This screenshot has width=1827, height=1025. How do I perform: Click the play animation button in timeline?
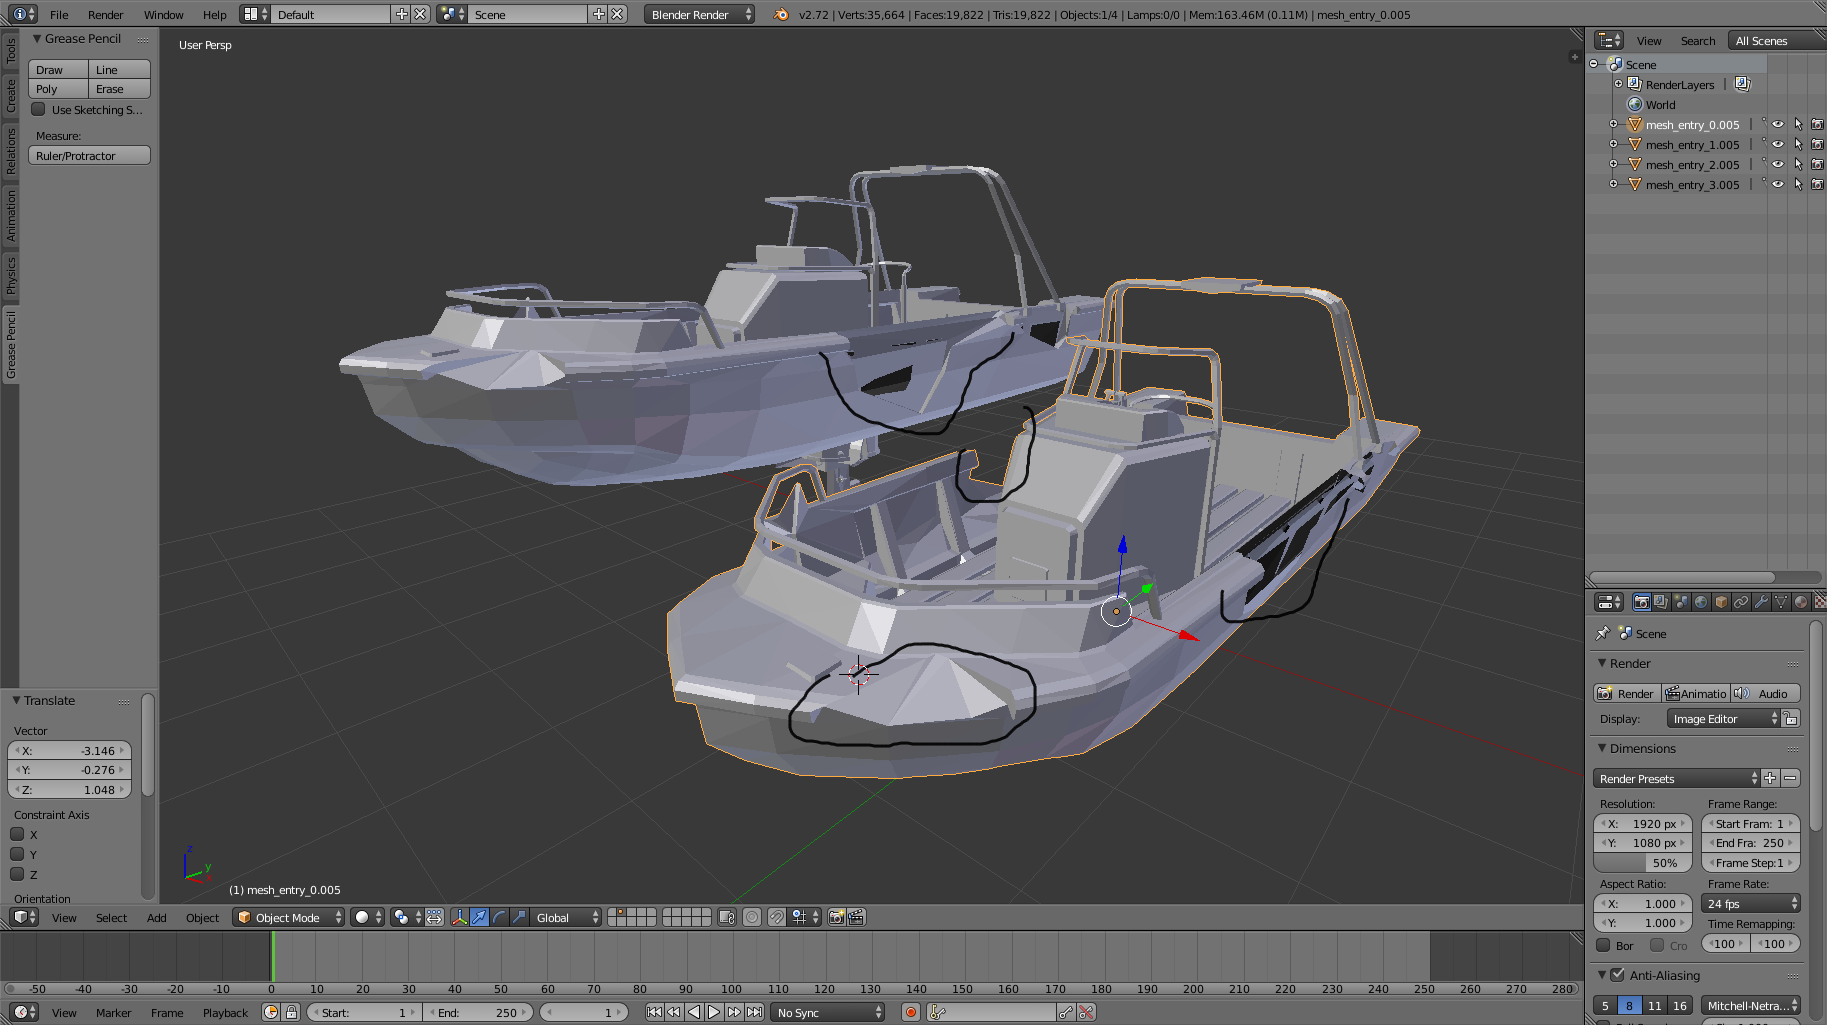(714, 1012)
